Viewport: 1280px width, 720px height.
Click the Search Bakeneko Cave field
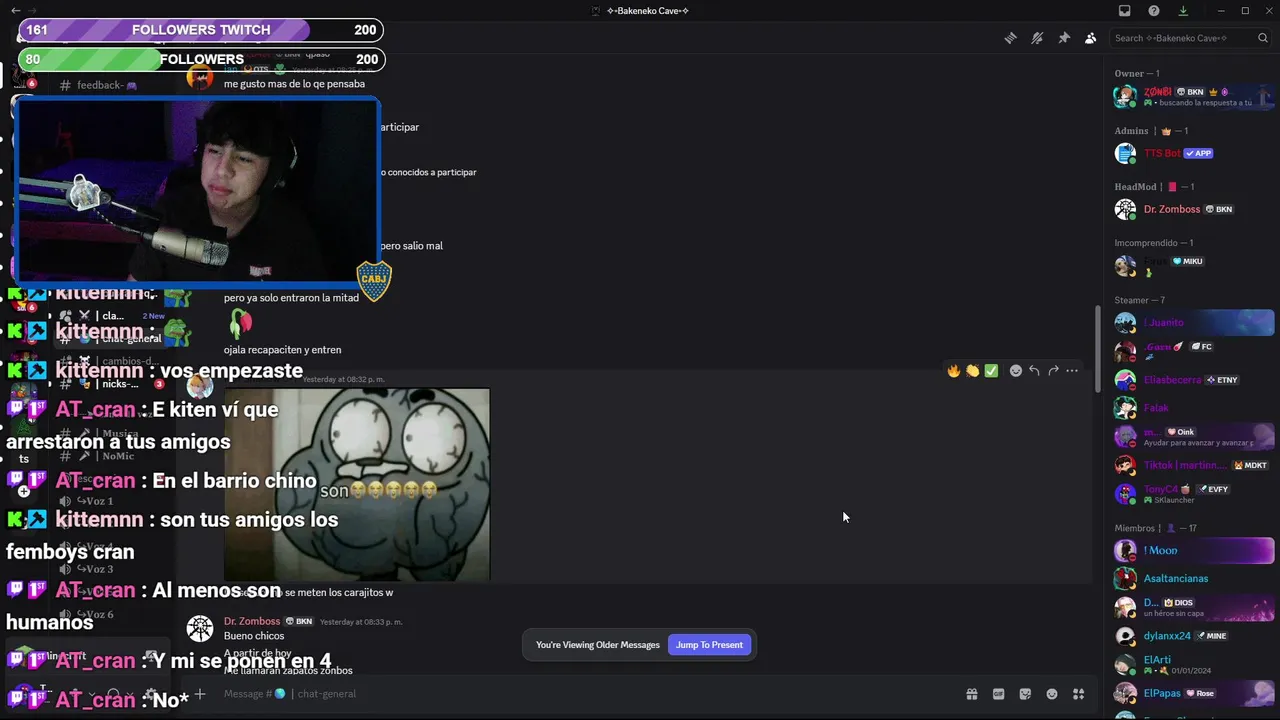tap(1190, 38)
